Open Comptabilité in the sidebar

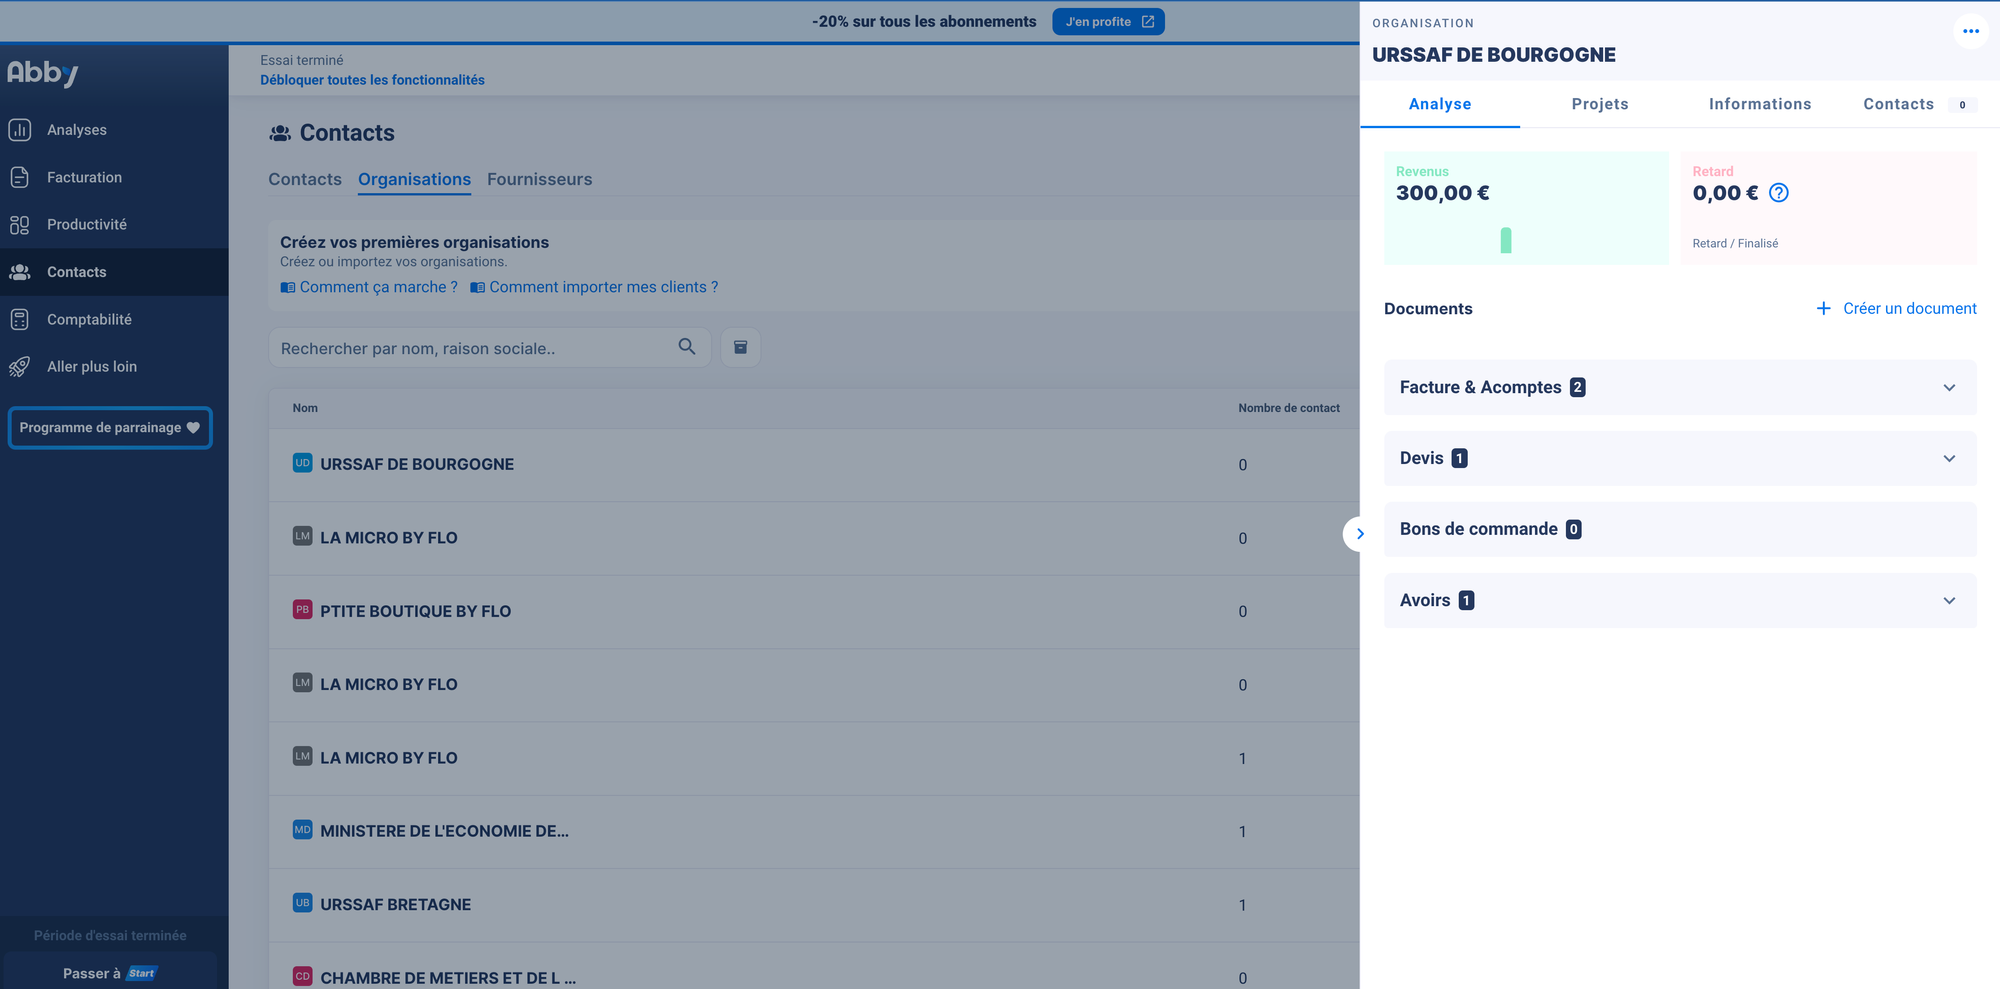tap(89, 319)
